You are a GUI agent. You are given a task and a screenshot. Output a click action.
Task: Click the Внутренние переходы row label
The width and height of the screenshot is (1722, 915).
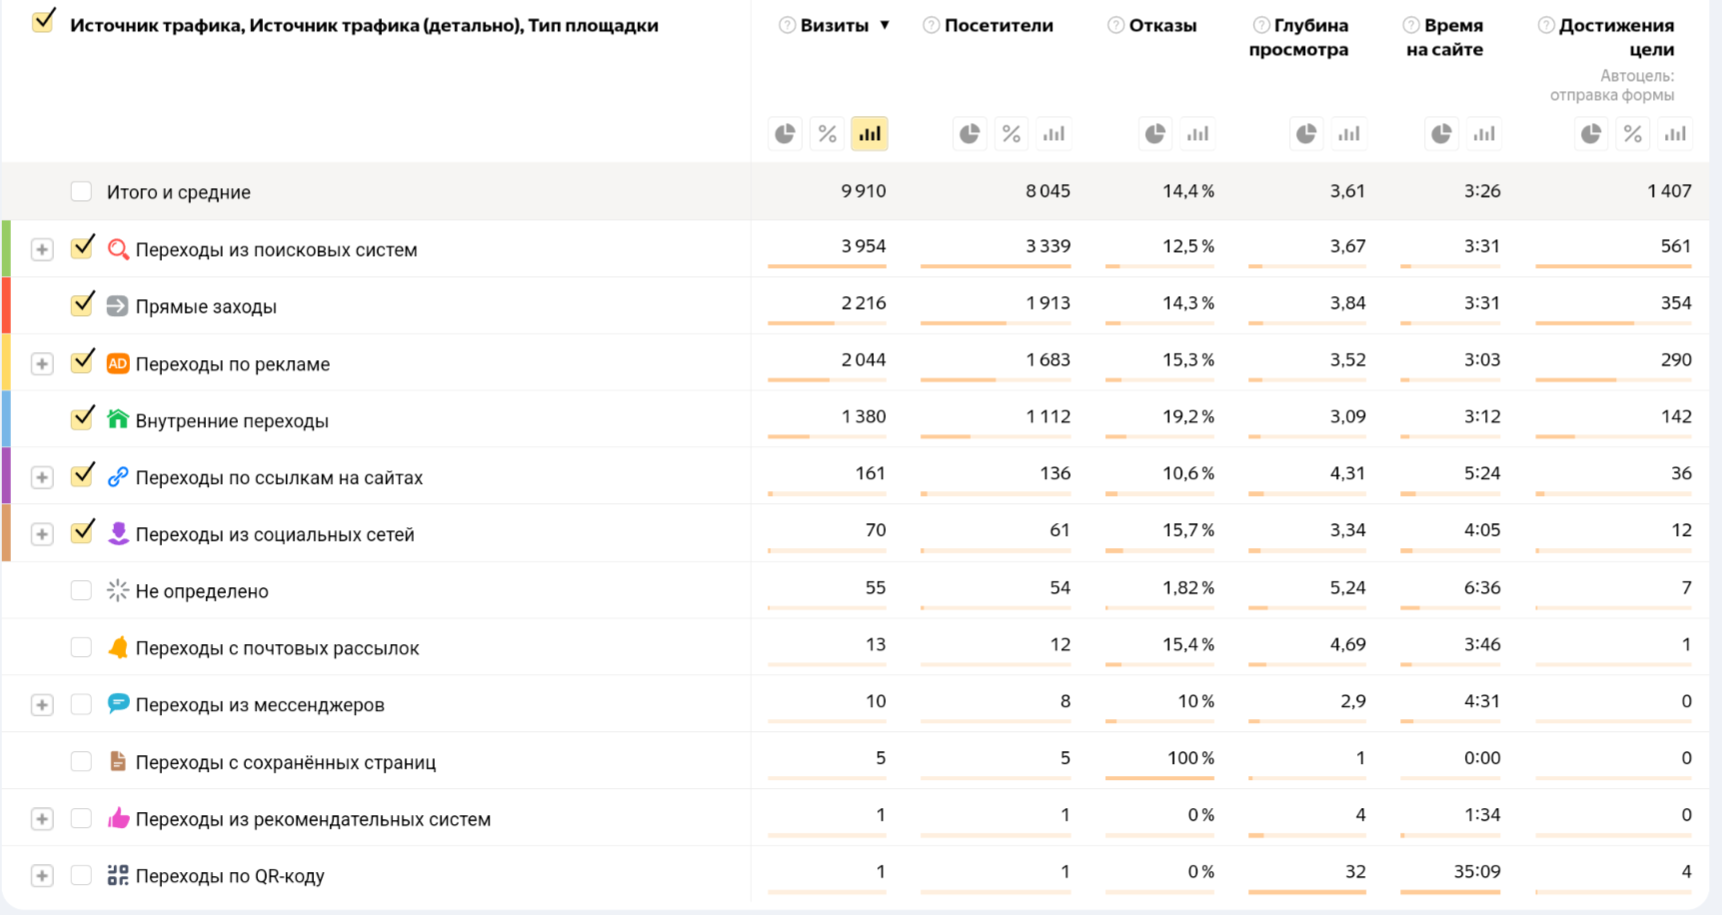point(231,421)
